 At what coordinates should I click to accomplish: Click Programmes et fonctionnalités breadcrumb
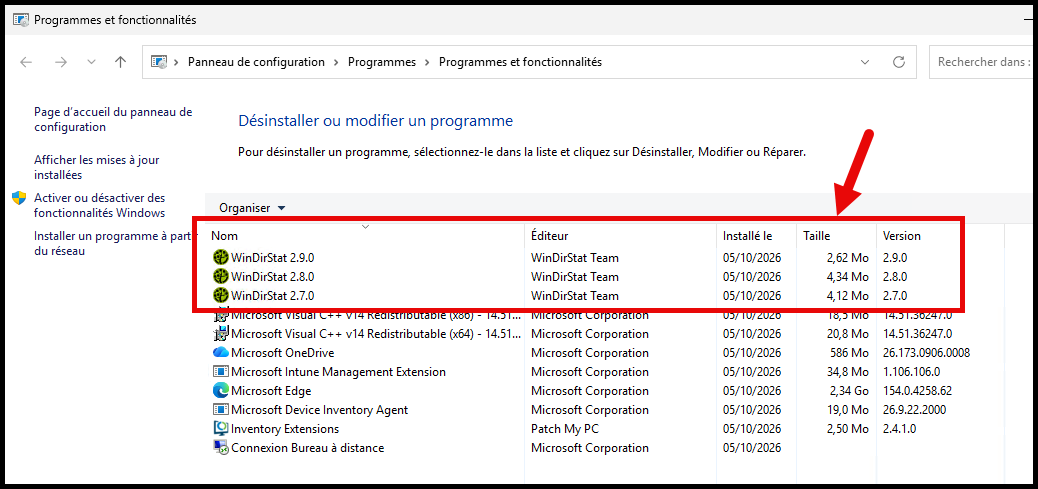(x=520, y=62)
